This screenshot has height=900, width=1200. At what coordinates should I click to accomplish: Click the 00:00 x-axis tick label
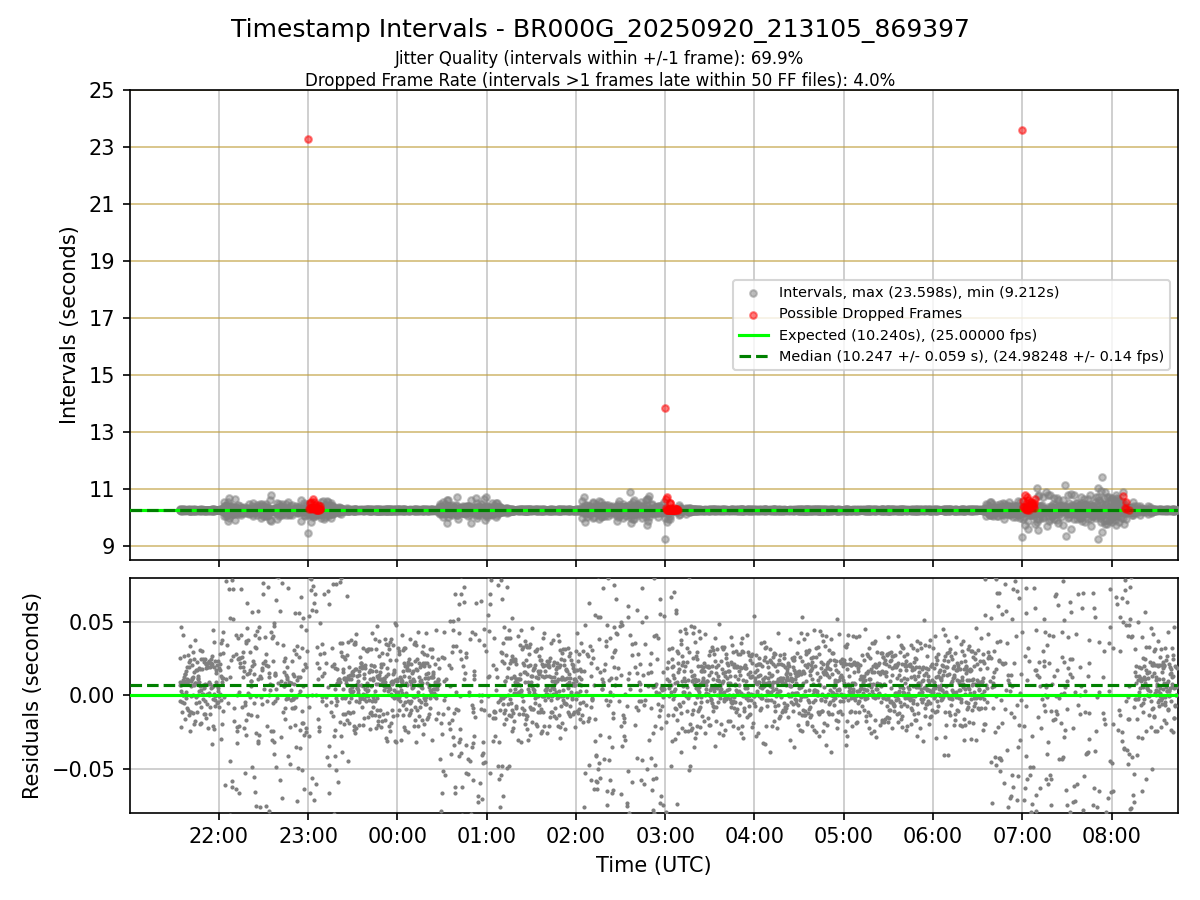tap(397, 836)
